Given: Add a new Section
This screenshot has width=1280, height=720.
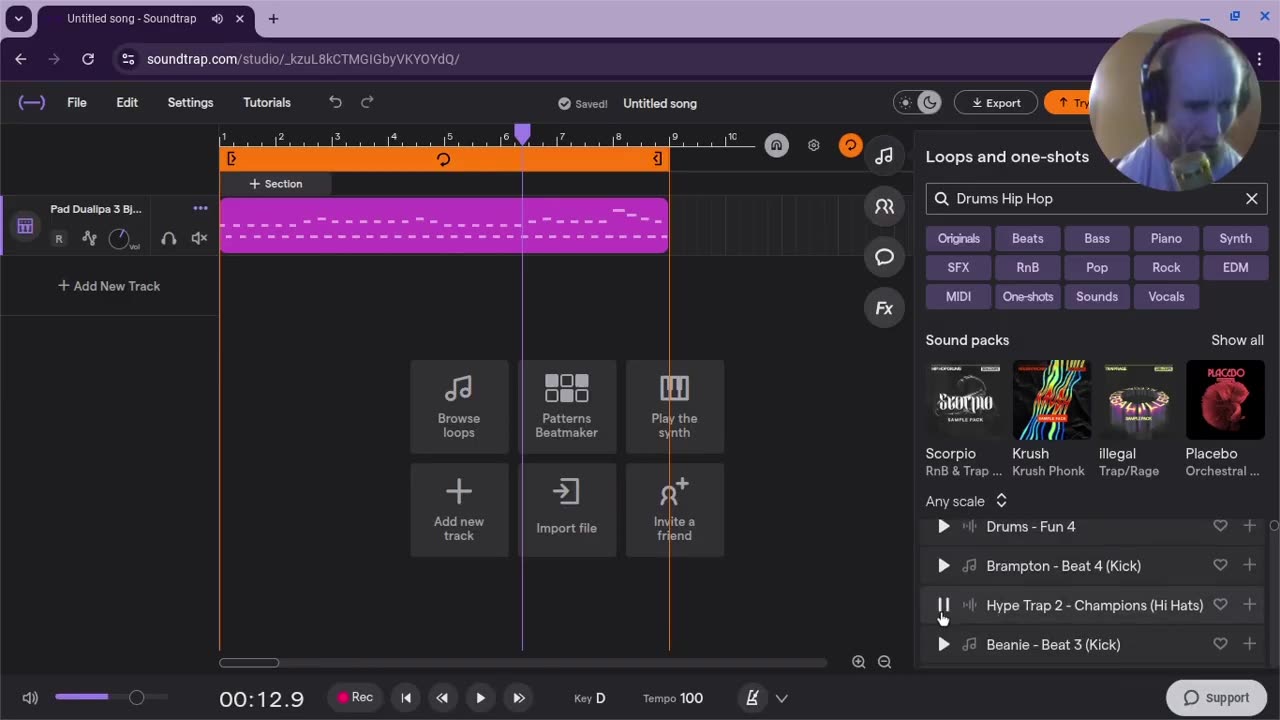Looking at the screenshot, I should pos(275,184).
